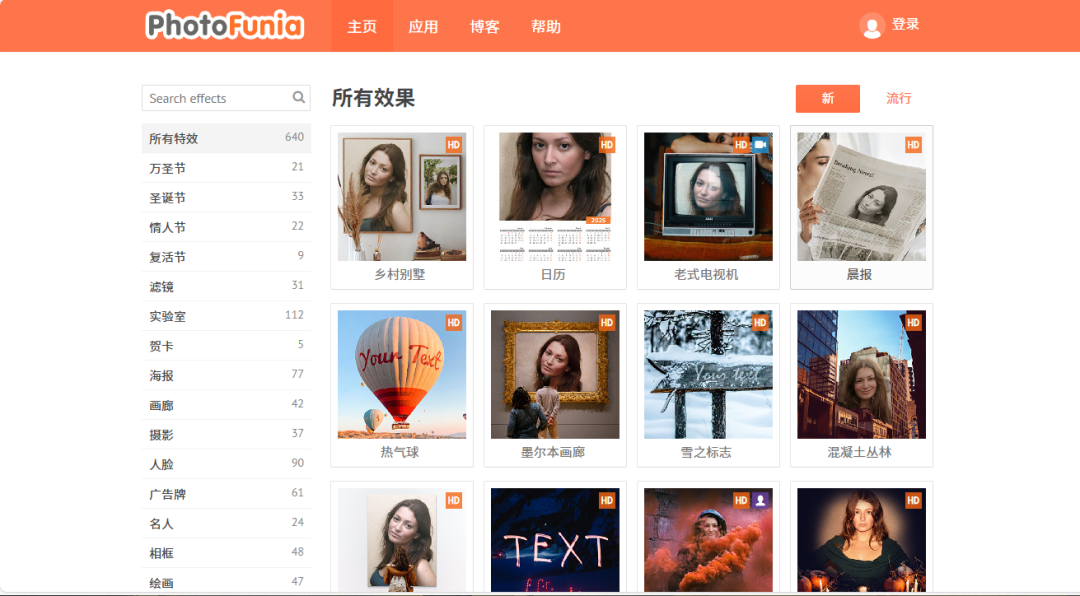Viewport: 1080px width, 596px height.
Task: Open the canvas portrait effect thumbnail
Action: (402, 540)
